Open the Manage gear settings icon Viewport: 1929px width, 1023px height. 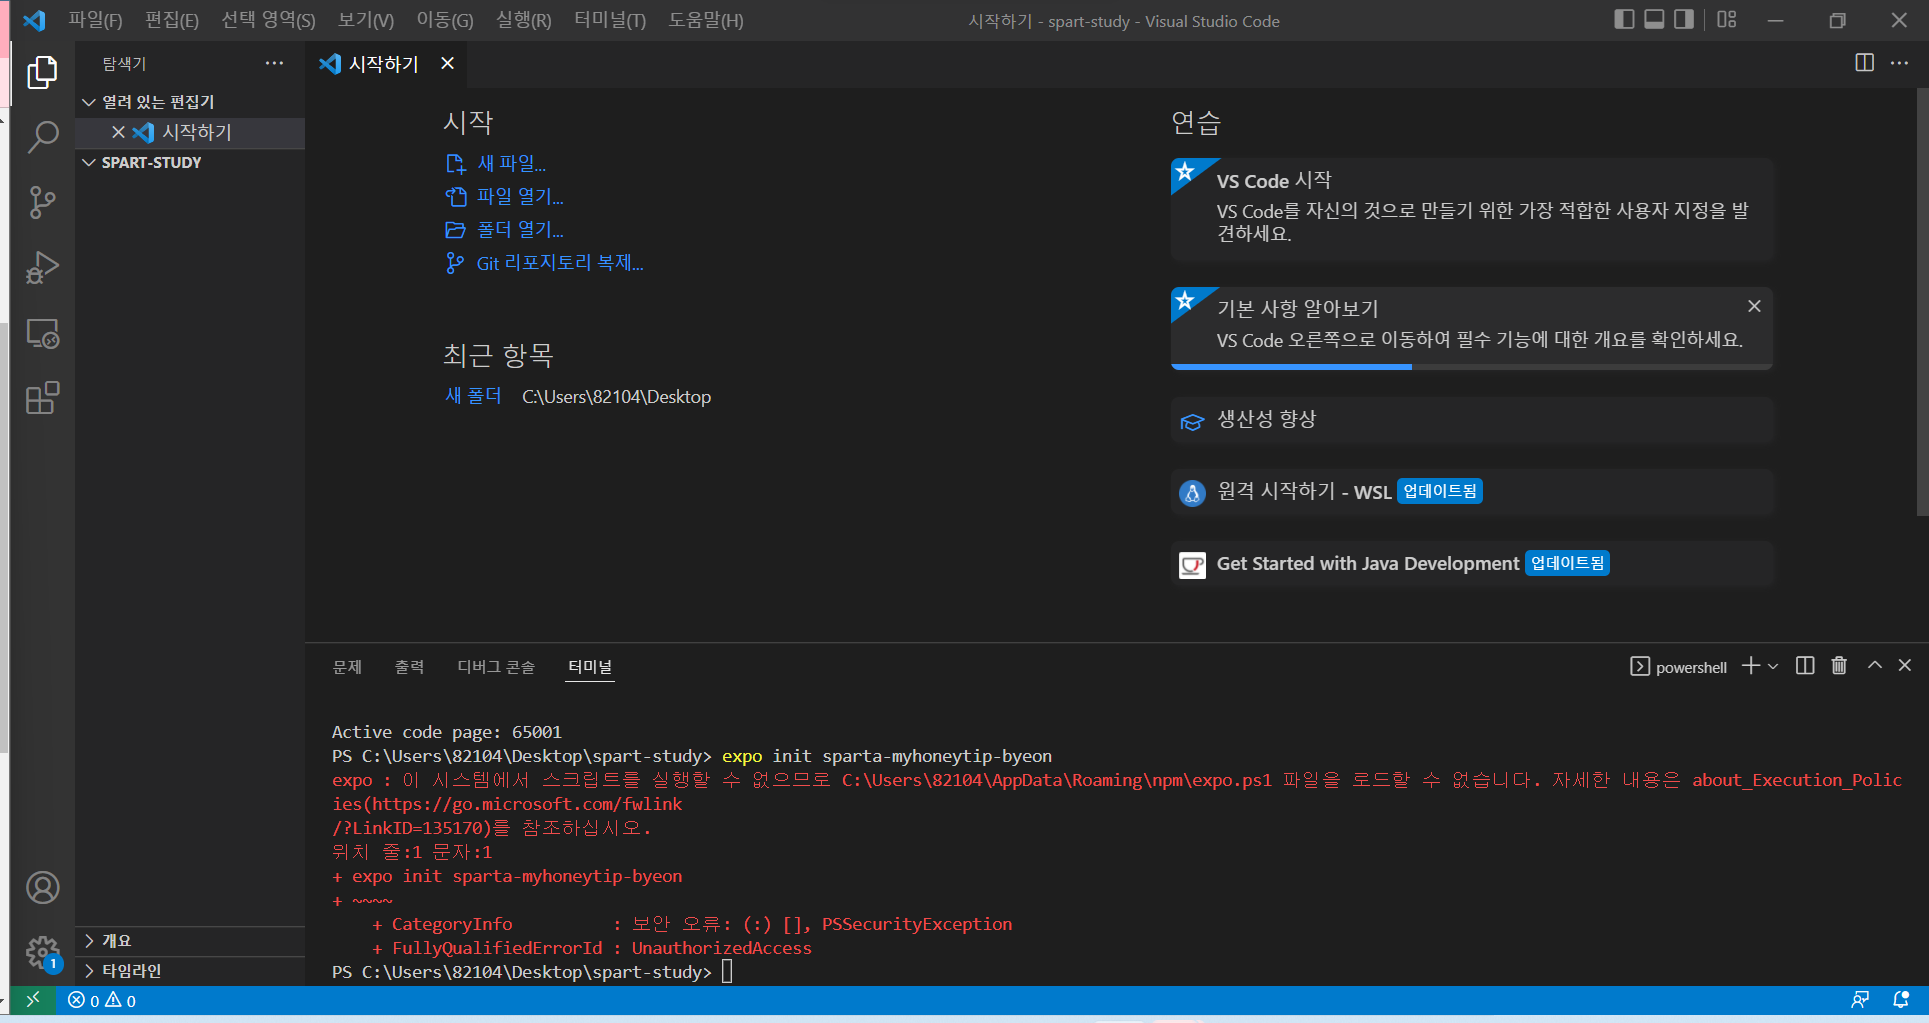coord(42,953)
